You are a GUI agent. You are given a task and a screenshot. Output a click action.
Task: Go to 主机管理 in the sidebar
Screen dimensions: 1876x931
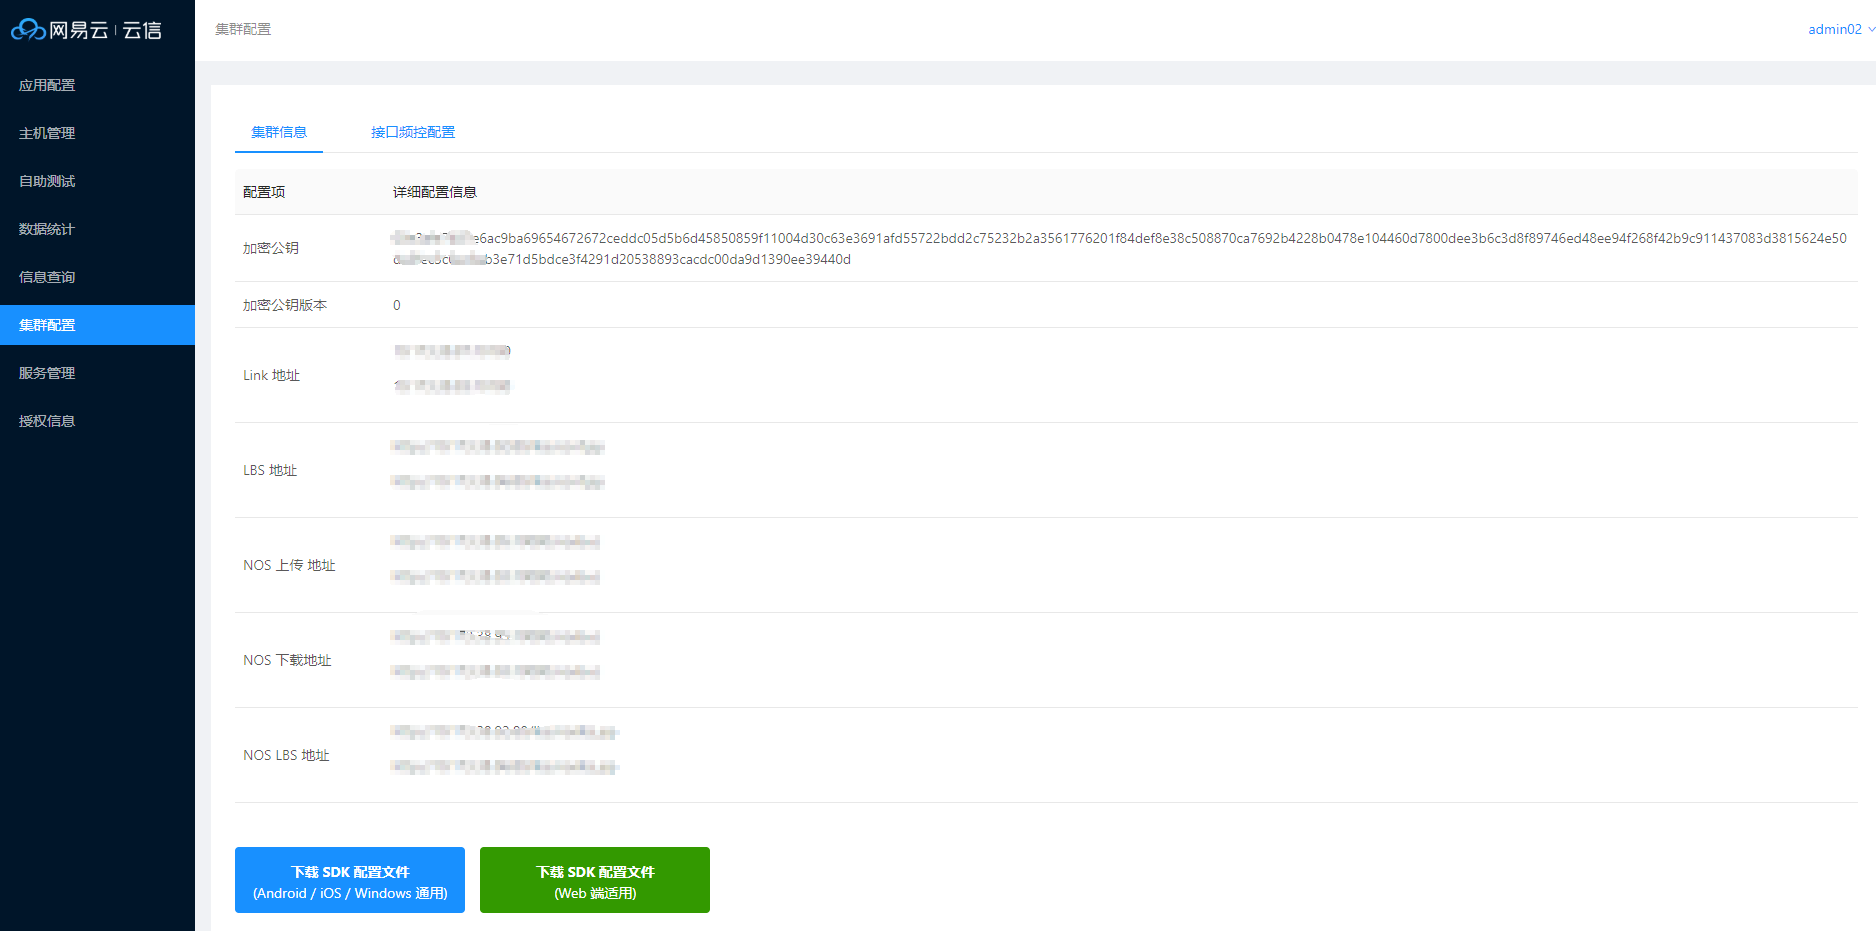47,133
